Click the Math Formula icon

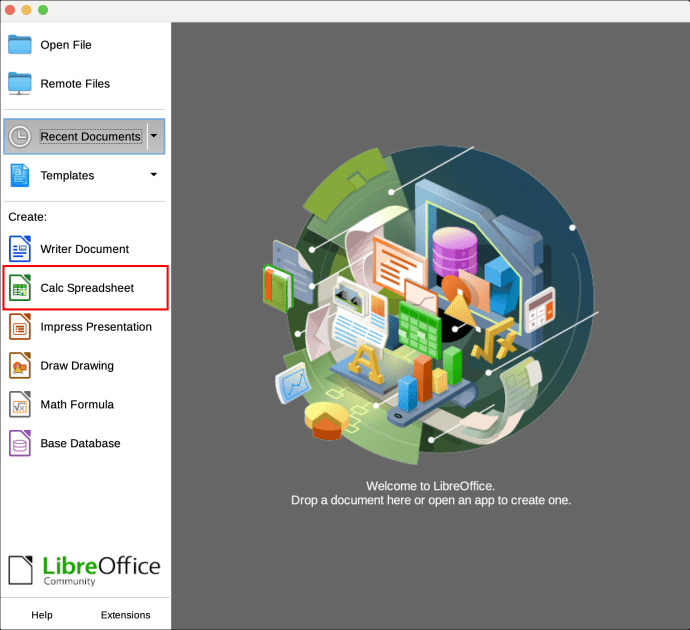[20, 404]
